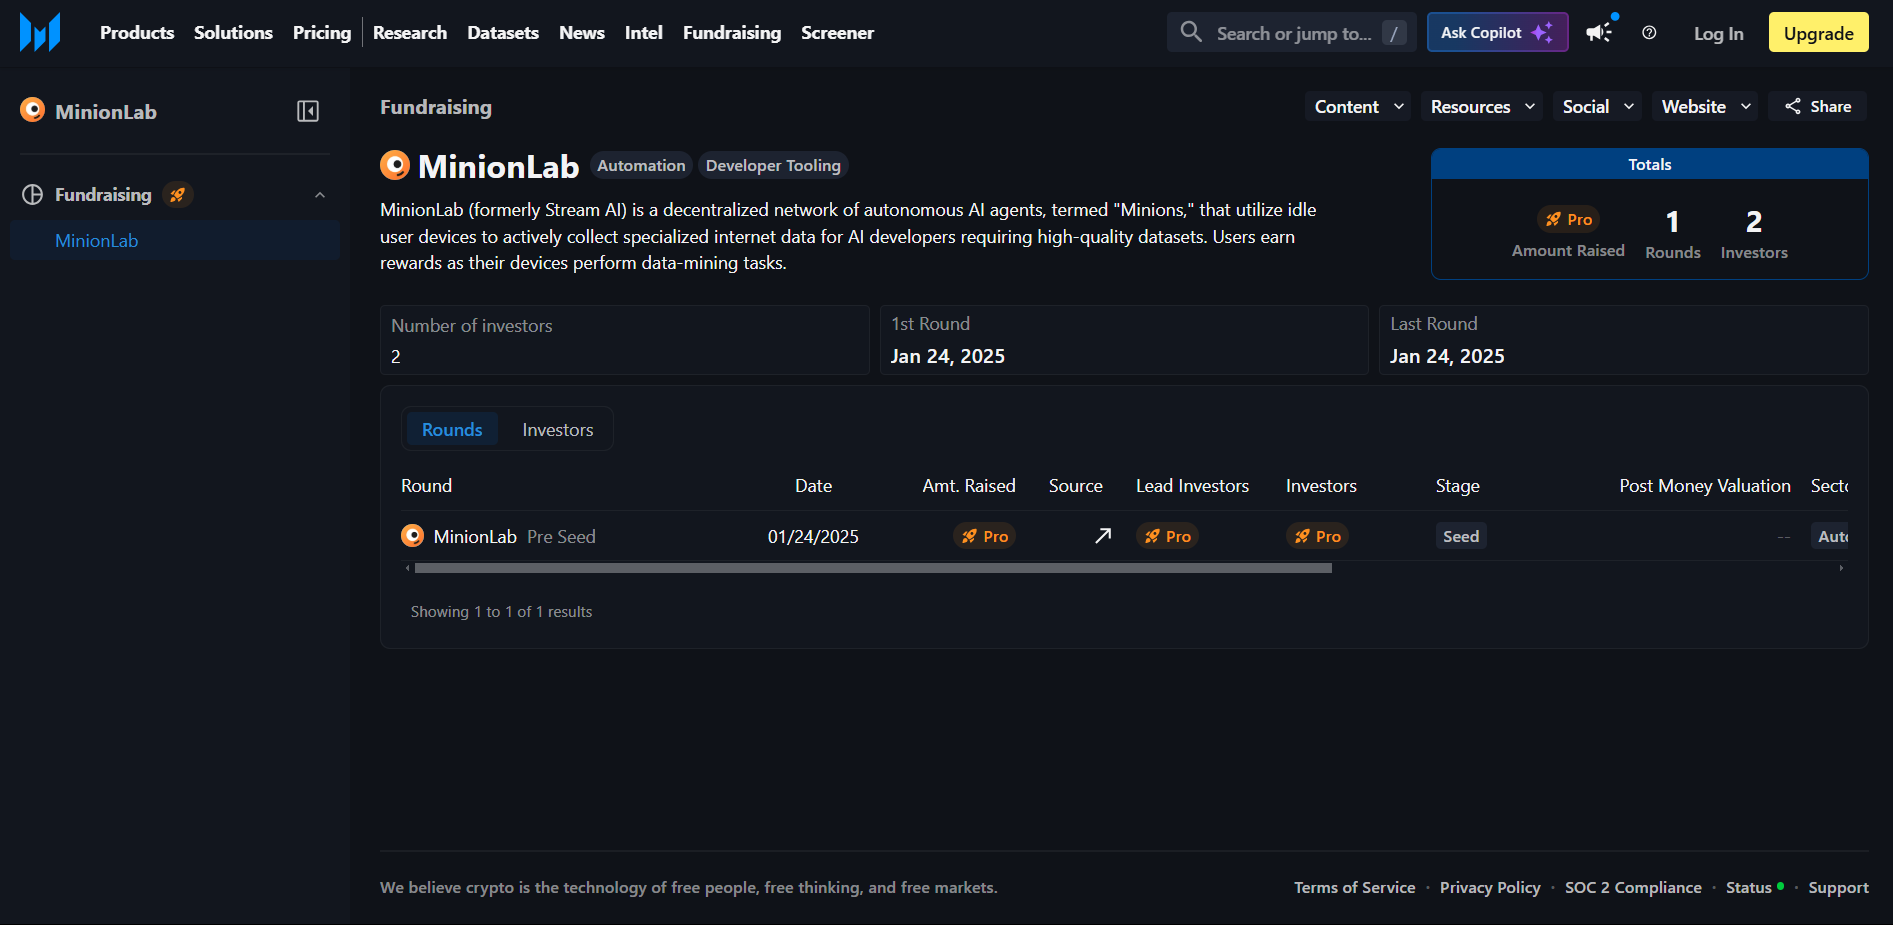The width and height of the screenshot is (1893, 925).
Task: Click the Pro rocket badge above Amount Raised
Action: [1568, 219]
